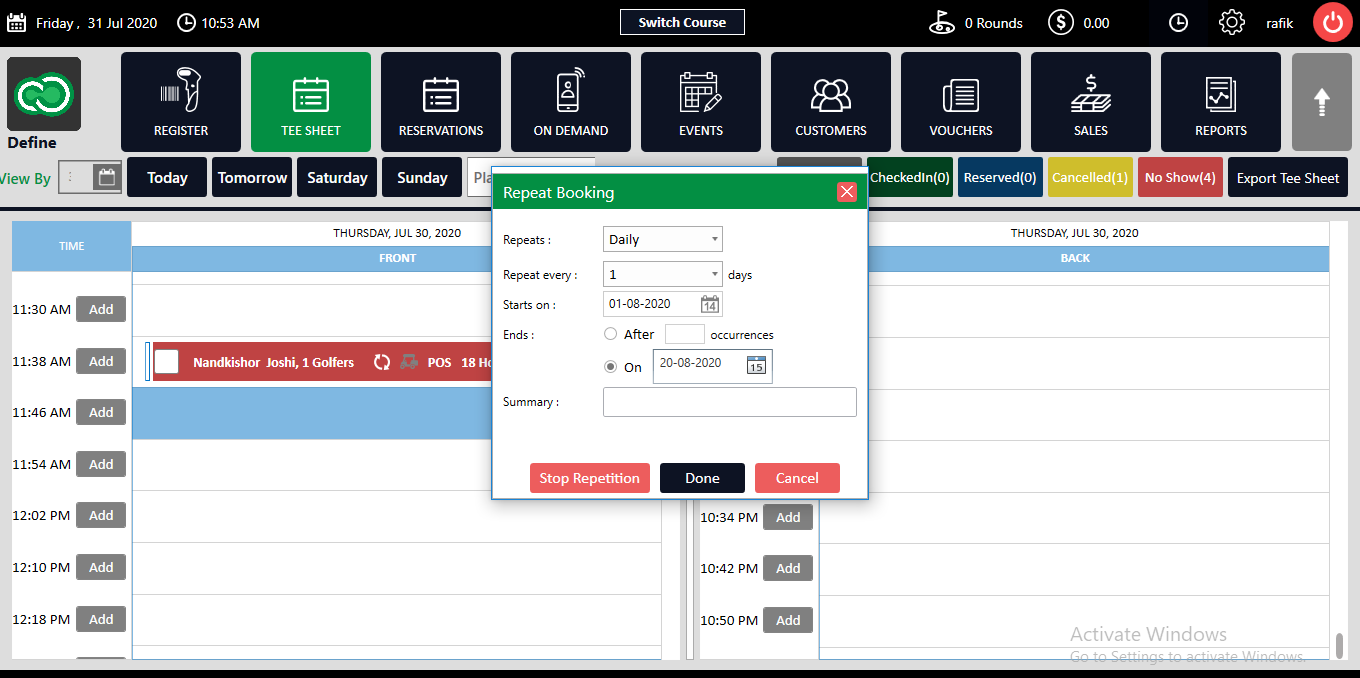Open the Events calendar module

[701, 102]
